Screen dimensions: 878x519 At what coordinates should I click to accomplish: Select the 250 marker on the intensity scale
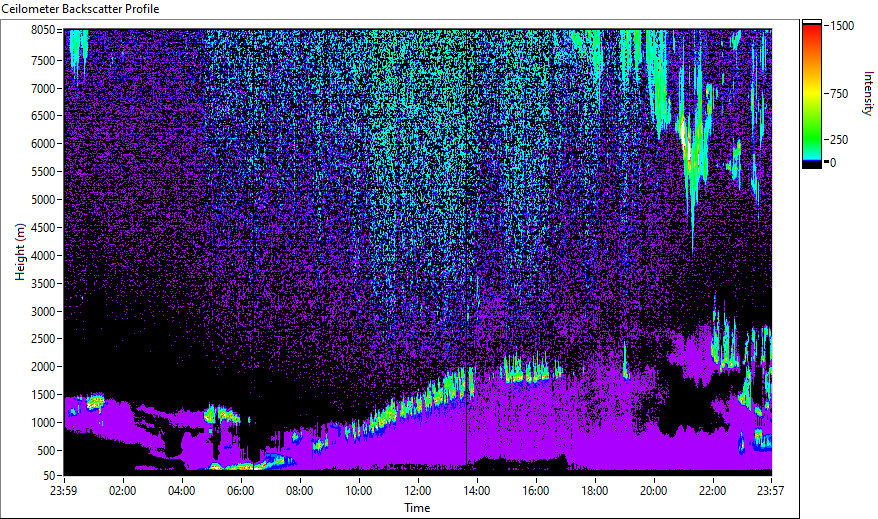coord(839,139)
